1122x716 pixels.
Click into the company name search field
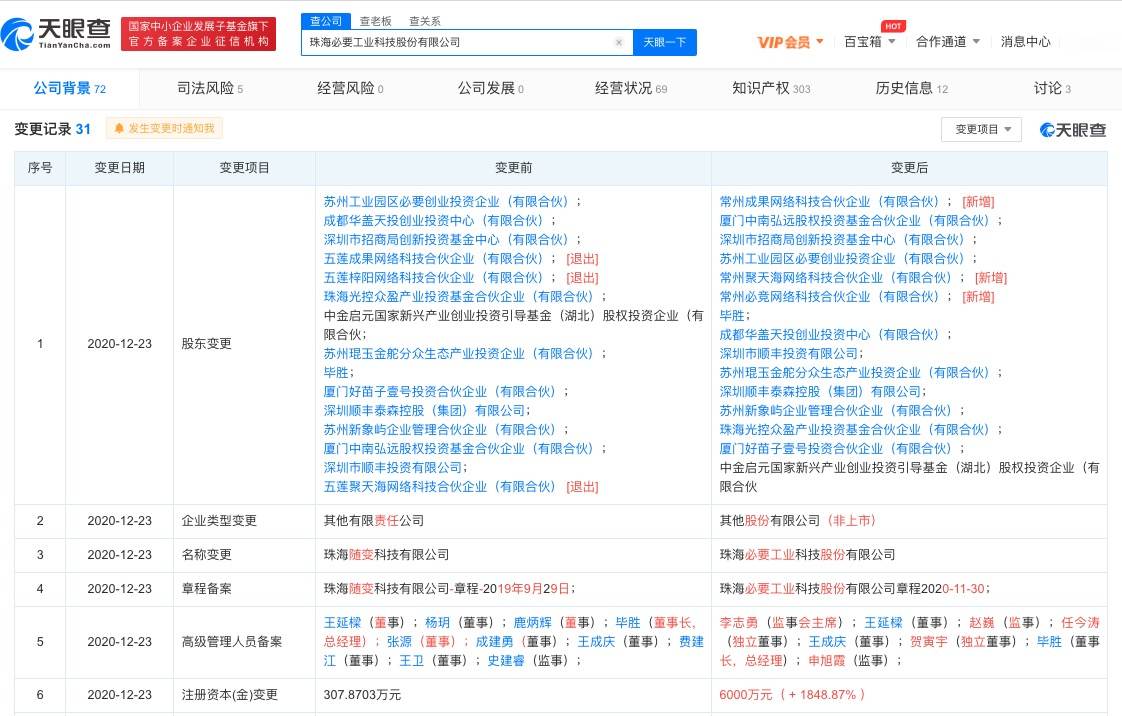(x=460, y=43)
